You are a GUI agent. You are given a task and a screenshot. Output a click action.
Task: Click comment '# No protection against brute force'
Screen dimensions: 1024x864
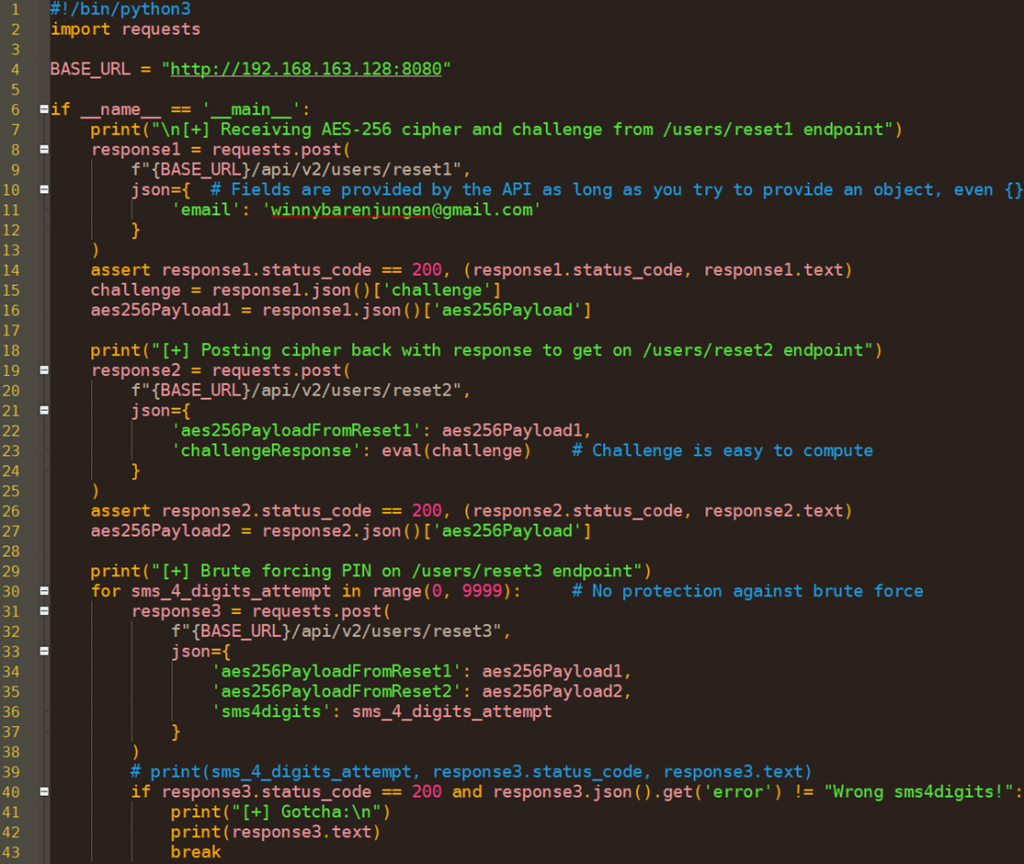748,591
